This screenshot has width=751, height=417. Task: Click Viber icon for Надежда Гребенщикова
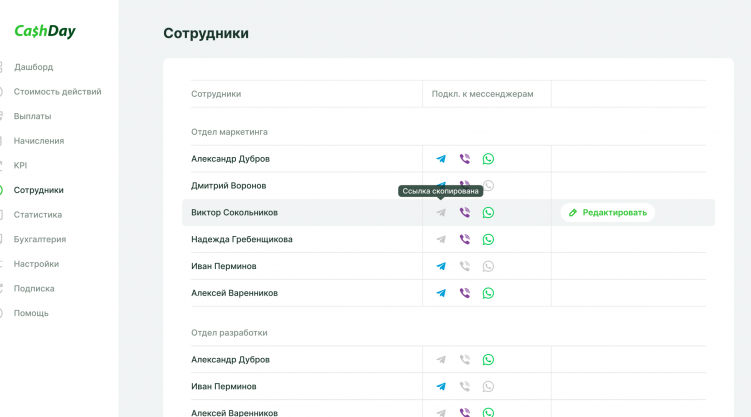pos(464,240)
